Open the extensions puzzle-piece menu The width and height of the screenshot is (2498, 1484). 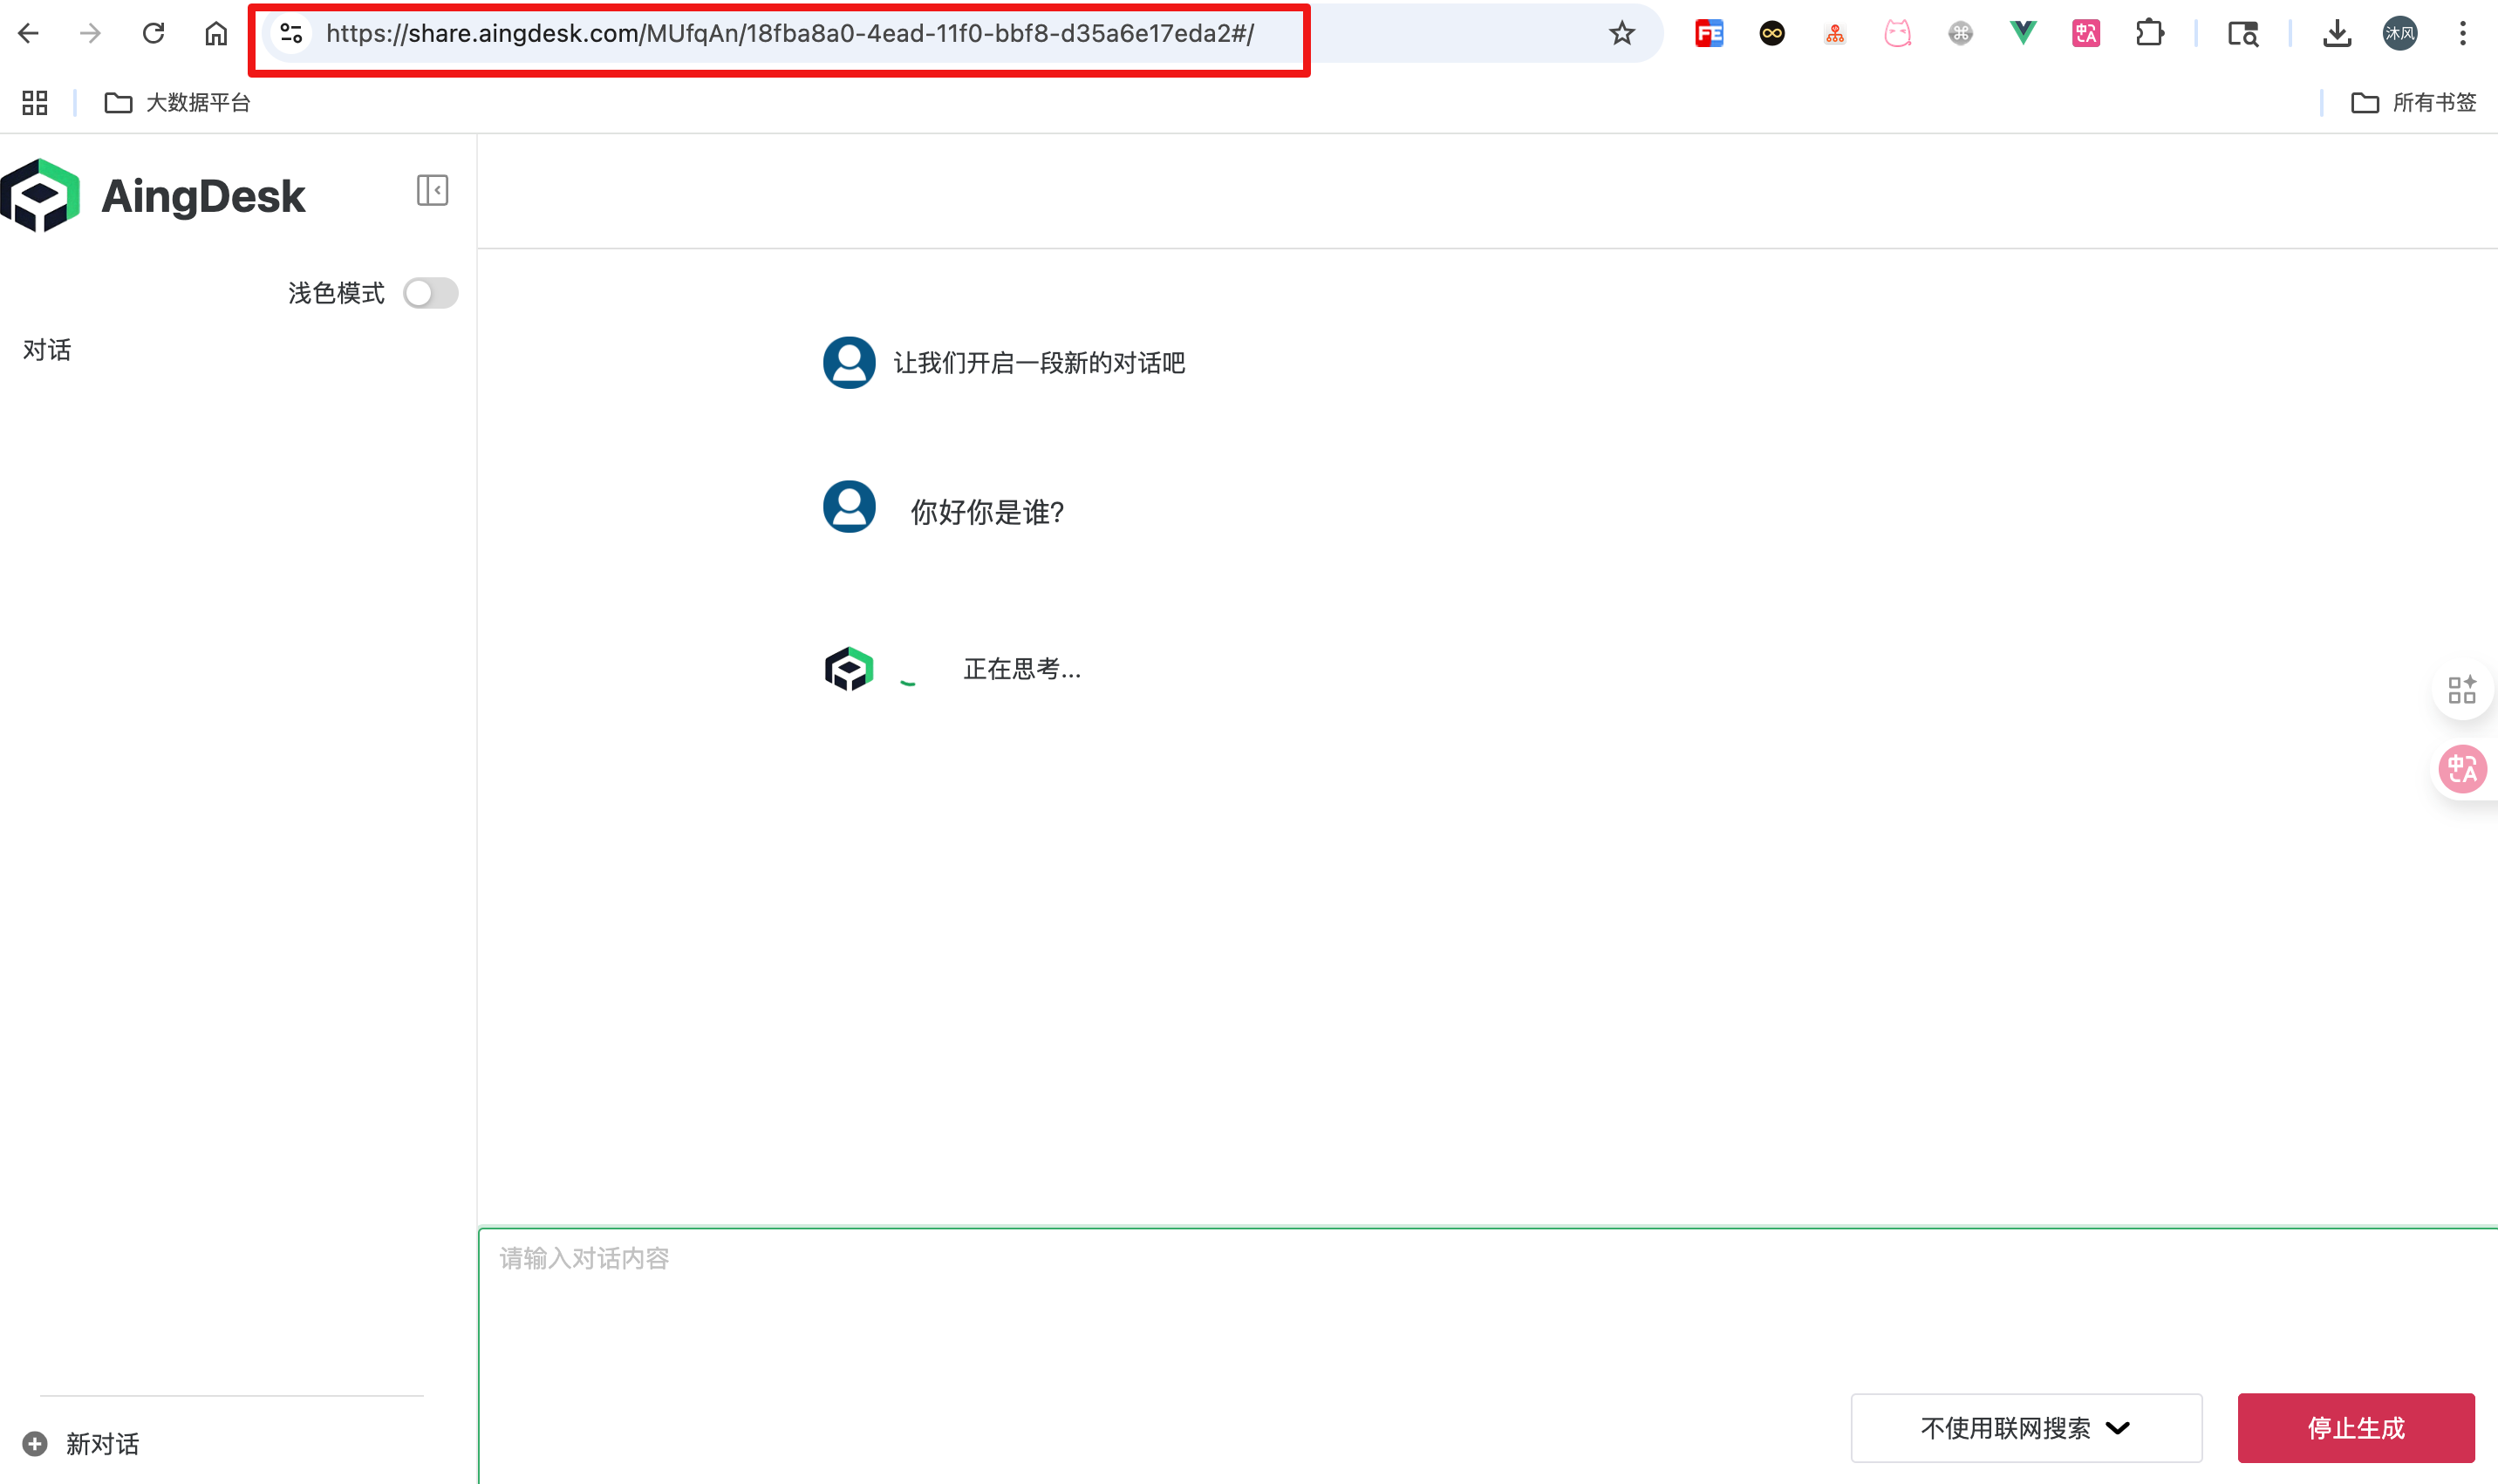coord(2149,32)
